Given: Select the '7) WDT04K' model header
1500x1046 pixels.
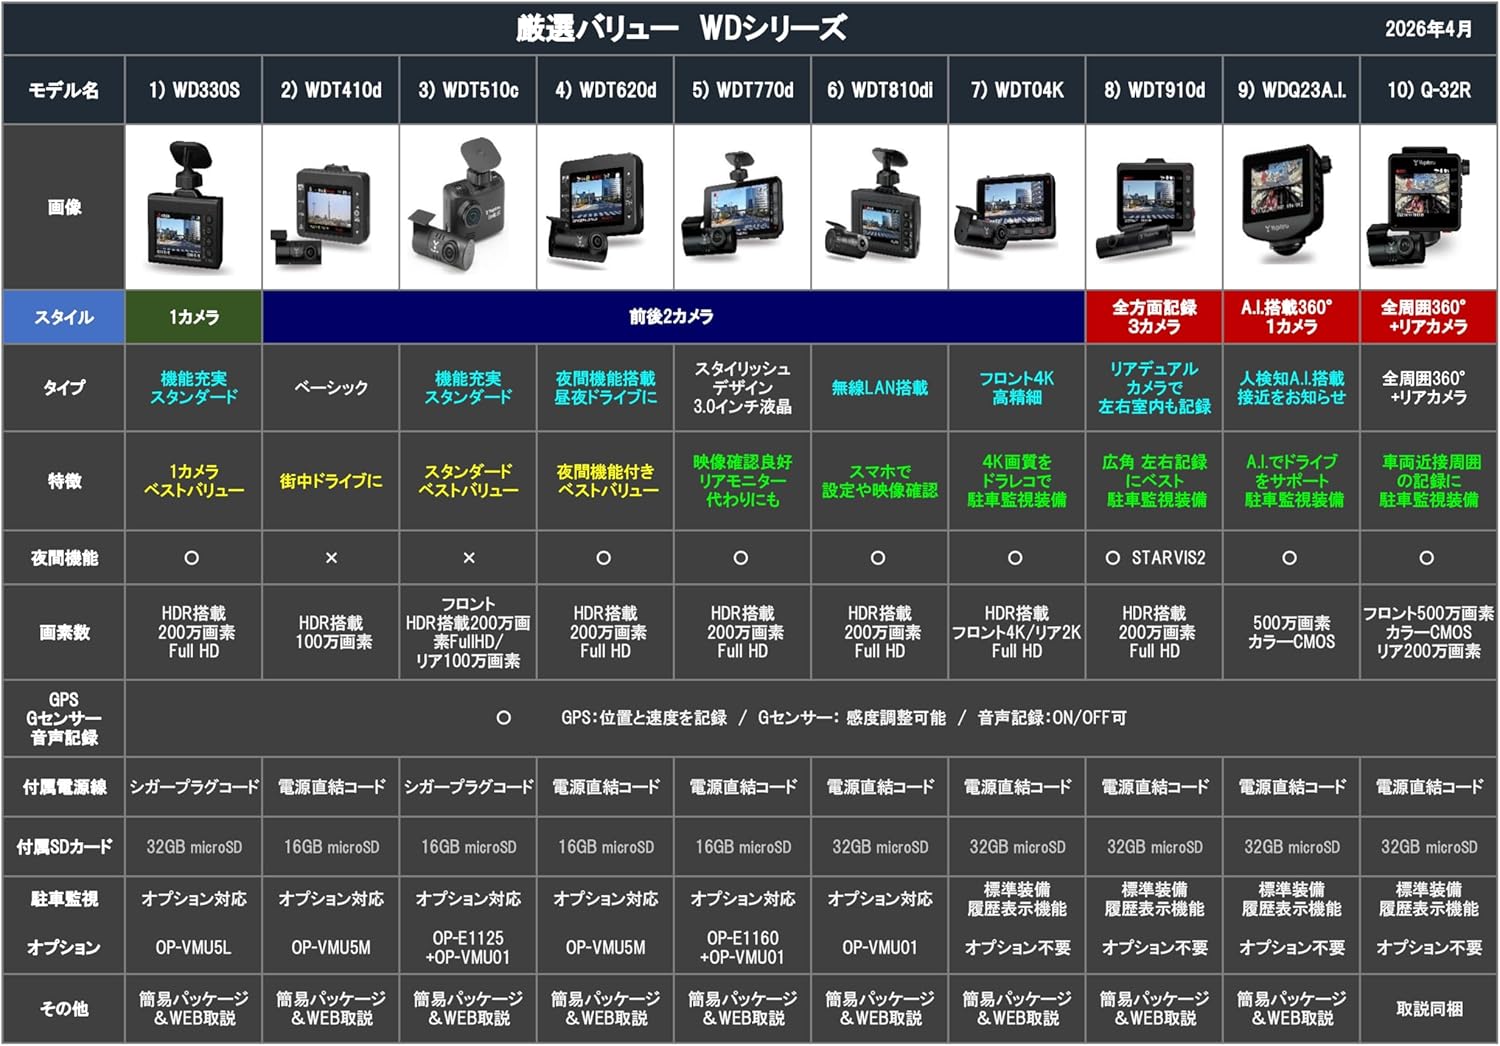Looking at the screenshot, I should [1017, 90].
